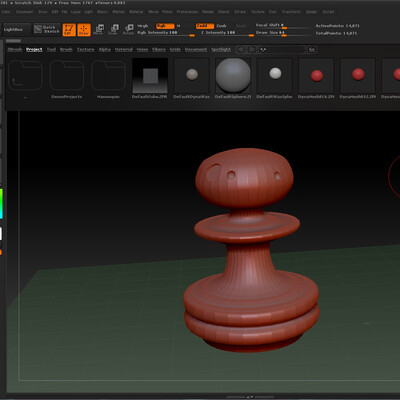Click the Go search button
This screenshot has height=400, width=400.
point(312,50)
